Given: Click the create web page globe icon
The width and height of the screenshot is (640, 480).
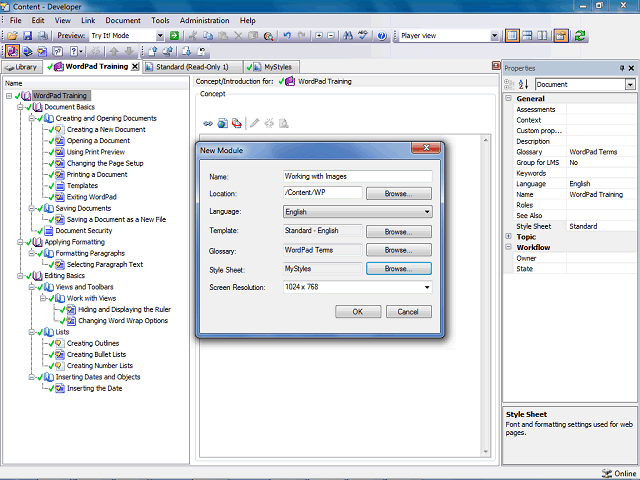Looking at the screenshot, I should pos(222,123).
